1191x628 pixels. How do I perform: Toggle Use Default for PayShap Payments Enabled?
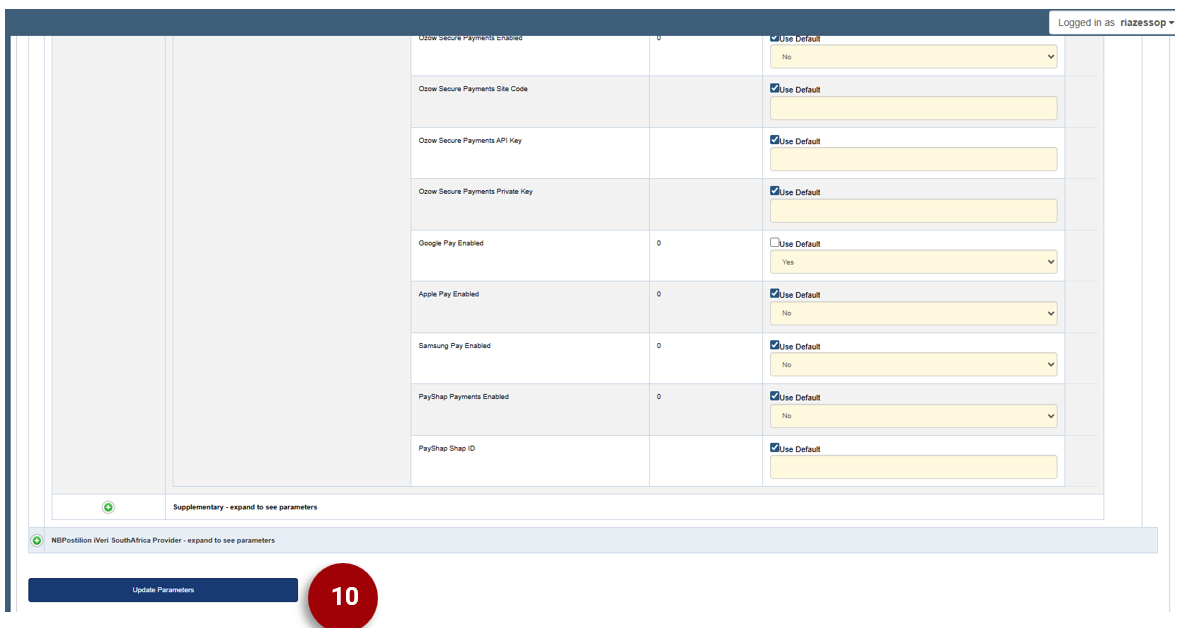(x=775, y=396)
